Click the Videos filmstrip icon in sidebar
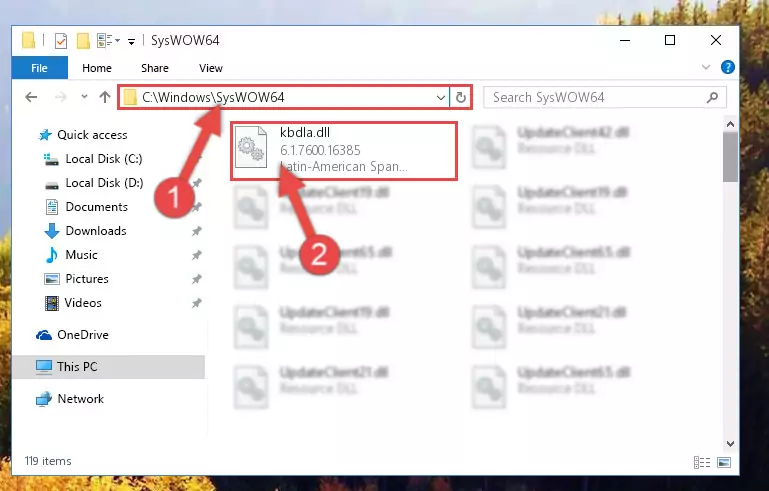 pos(51,303)
